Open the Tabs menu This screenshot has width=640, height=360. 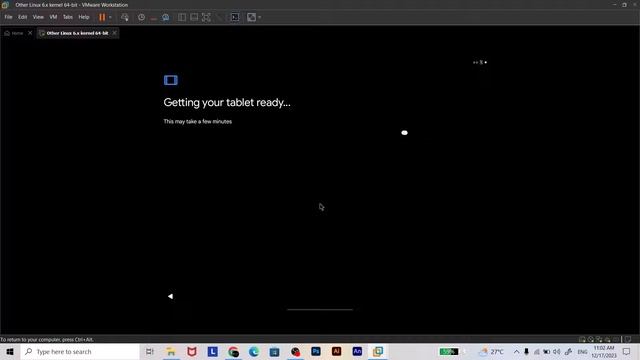[x=68, y=17]
